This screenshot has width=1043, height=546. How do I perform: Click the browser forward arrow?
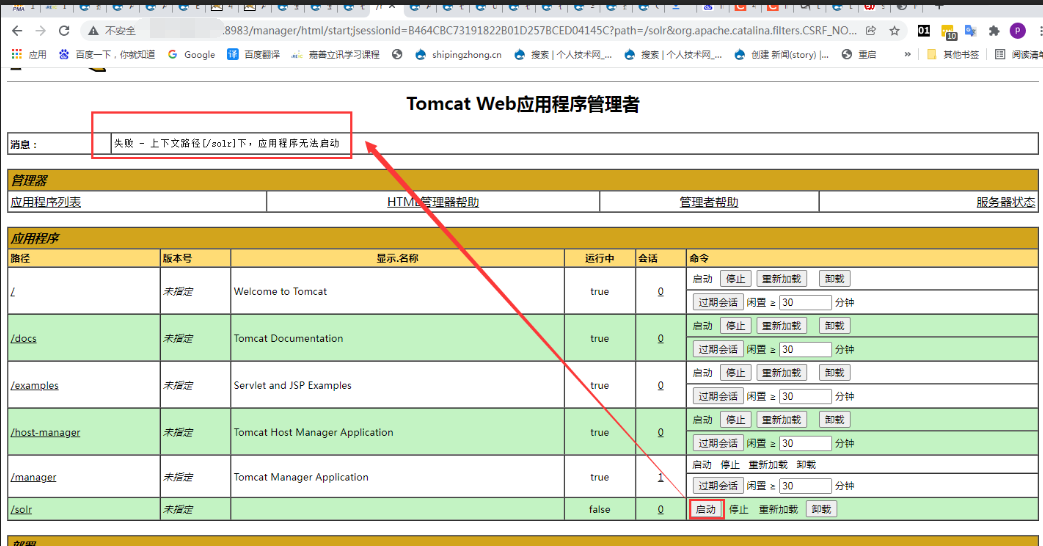coord(41,31)
